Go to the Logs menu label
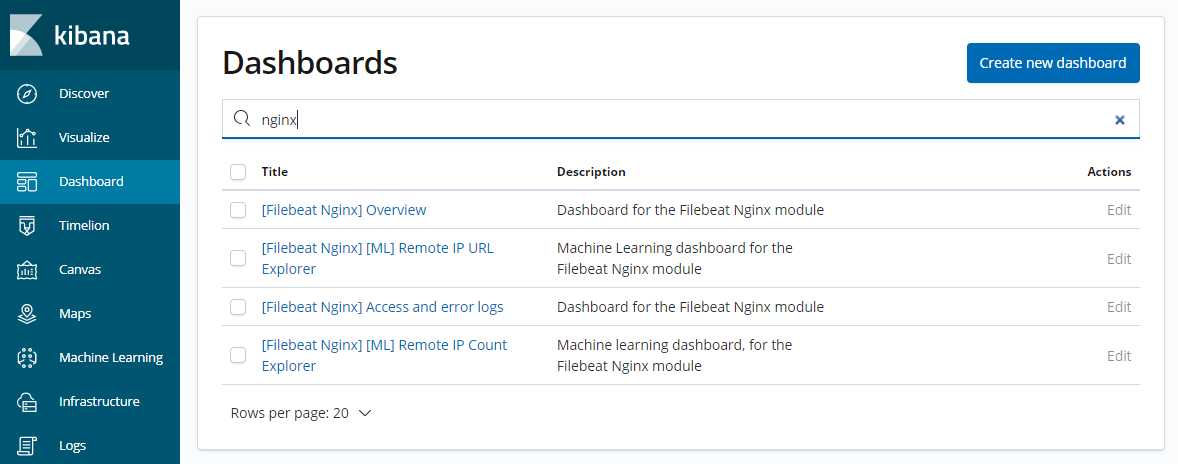 point(73,445)
